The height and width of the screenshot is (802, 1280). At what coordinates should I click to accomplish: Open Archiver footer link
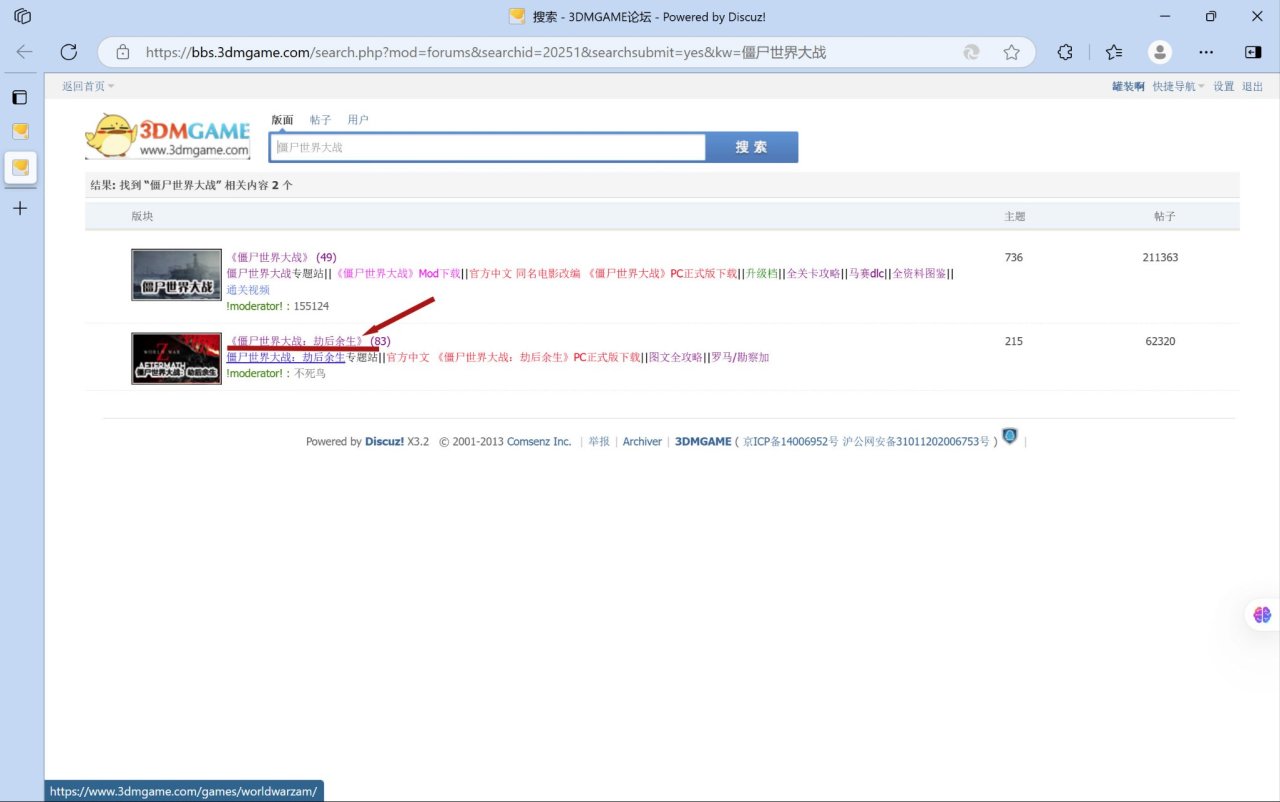(642, 441)
